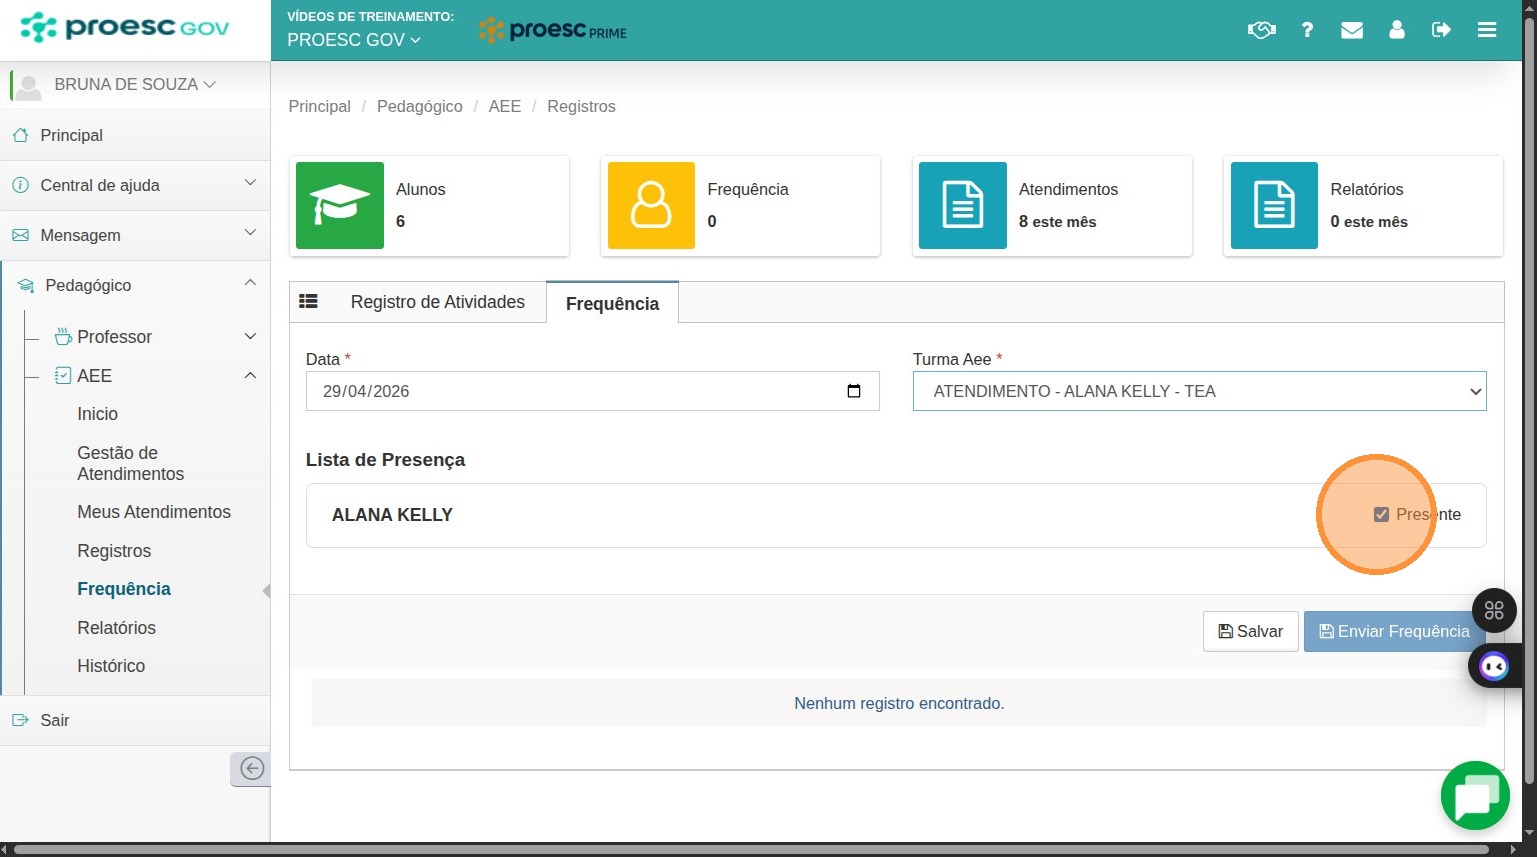Screen dimensions: 1537x857
Task: Expand the Central de ajuda menu
Action: 135,185
